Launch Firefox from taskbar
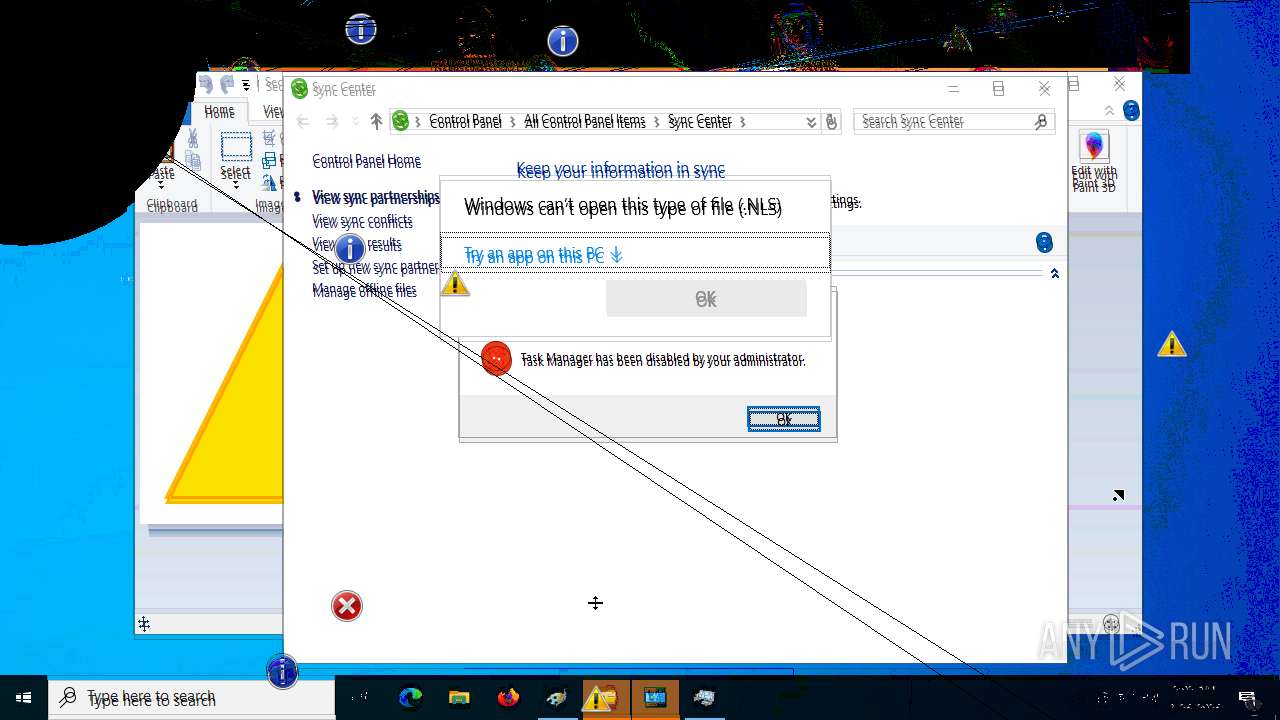The width and height of the screenshot is (1280, 720). click(508, 698)
